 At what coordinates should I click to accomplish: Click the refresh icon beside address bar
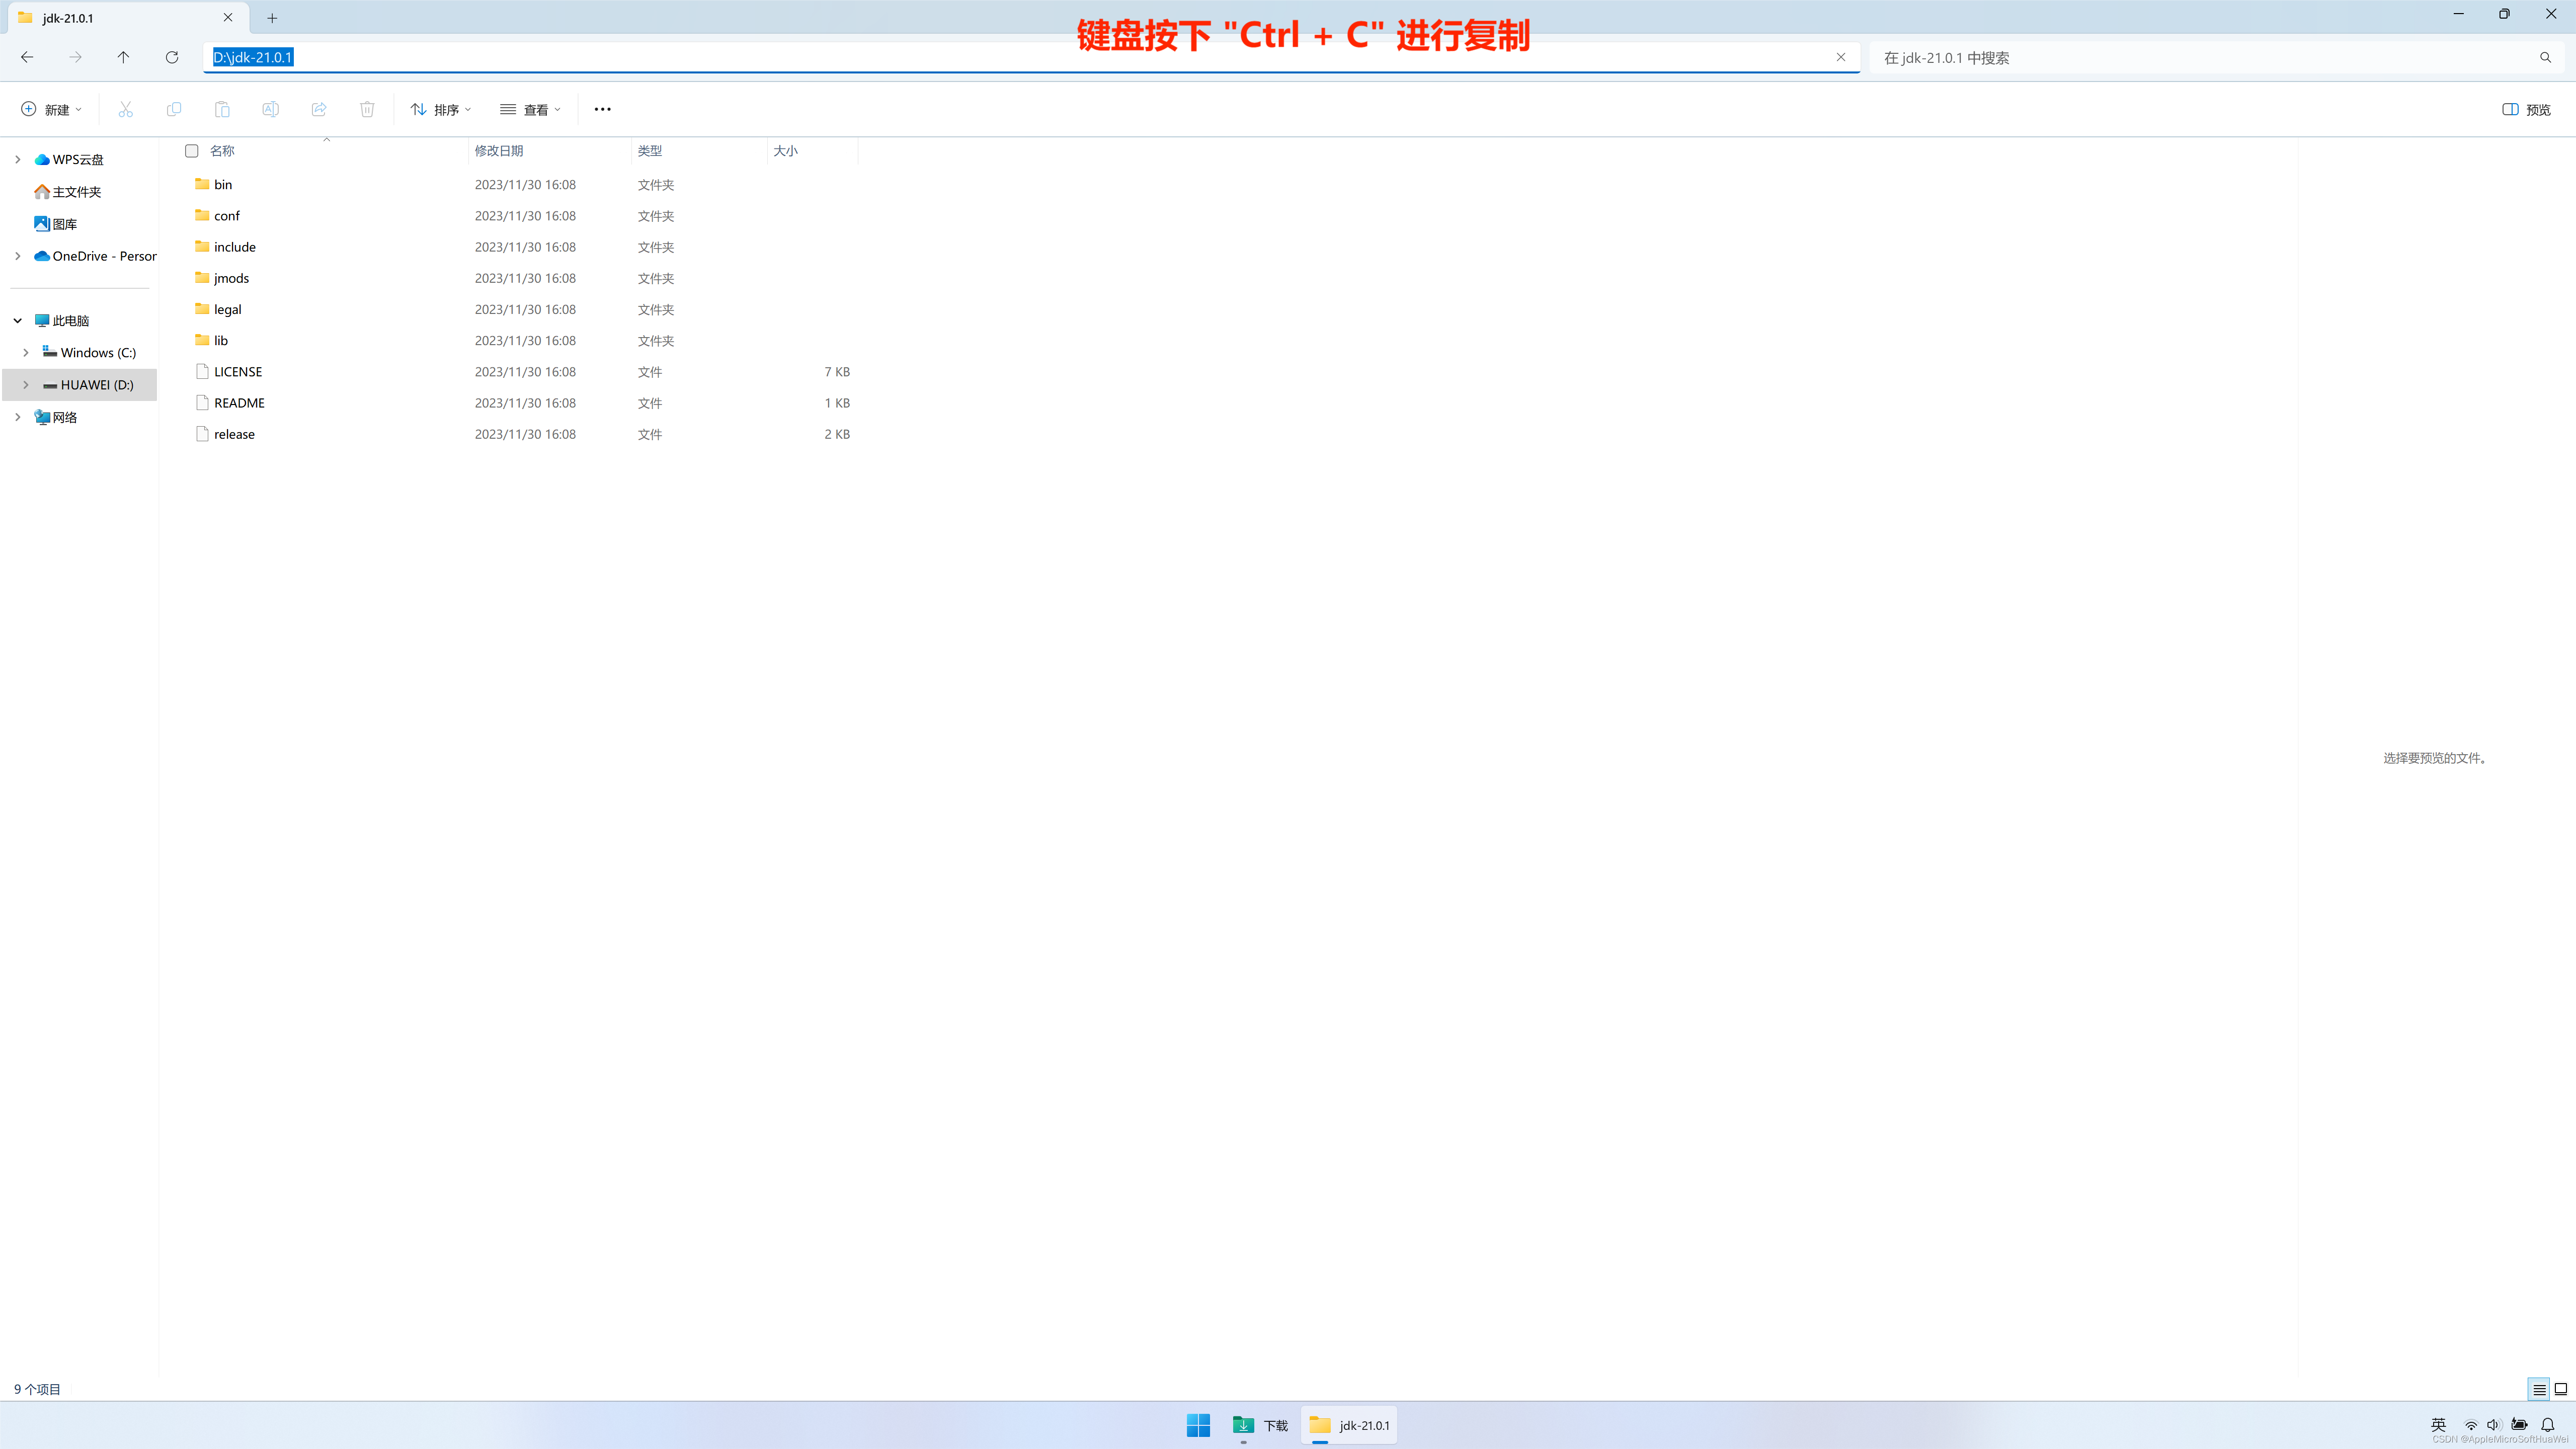pyautogui.click(x=172, y=57)
